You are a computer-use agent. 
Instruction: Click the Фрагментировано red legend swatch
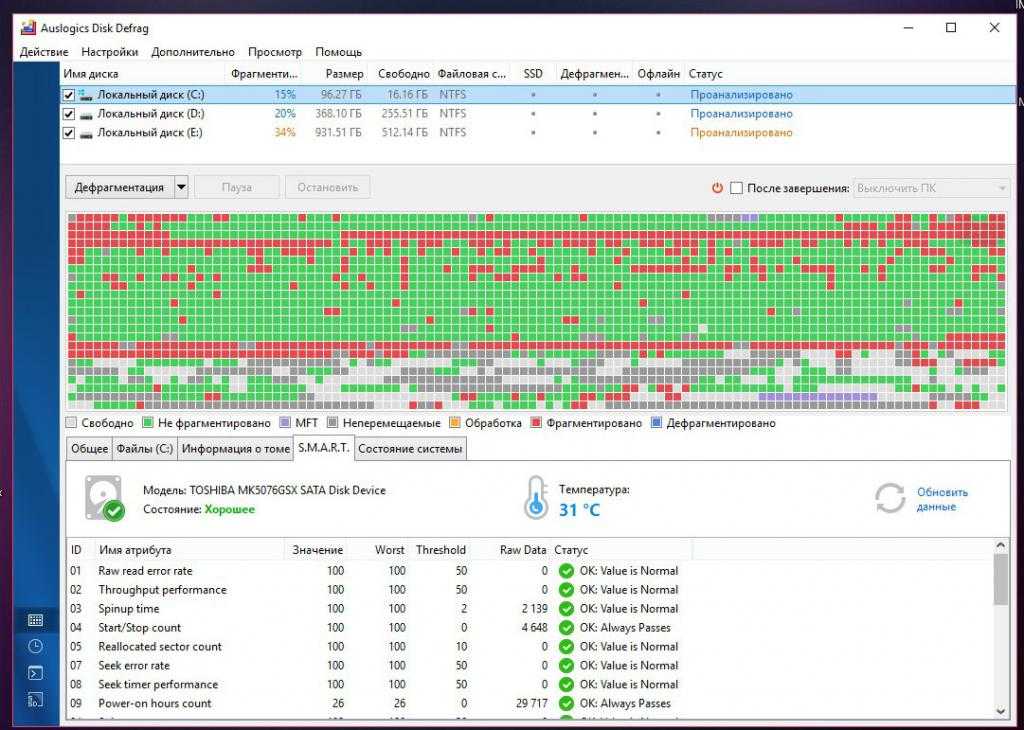(536, 423)
